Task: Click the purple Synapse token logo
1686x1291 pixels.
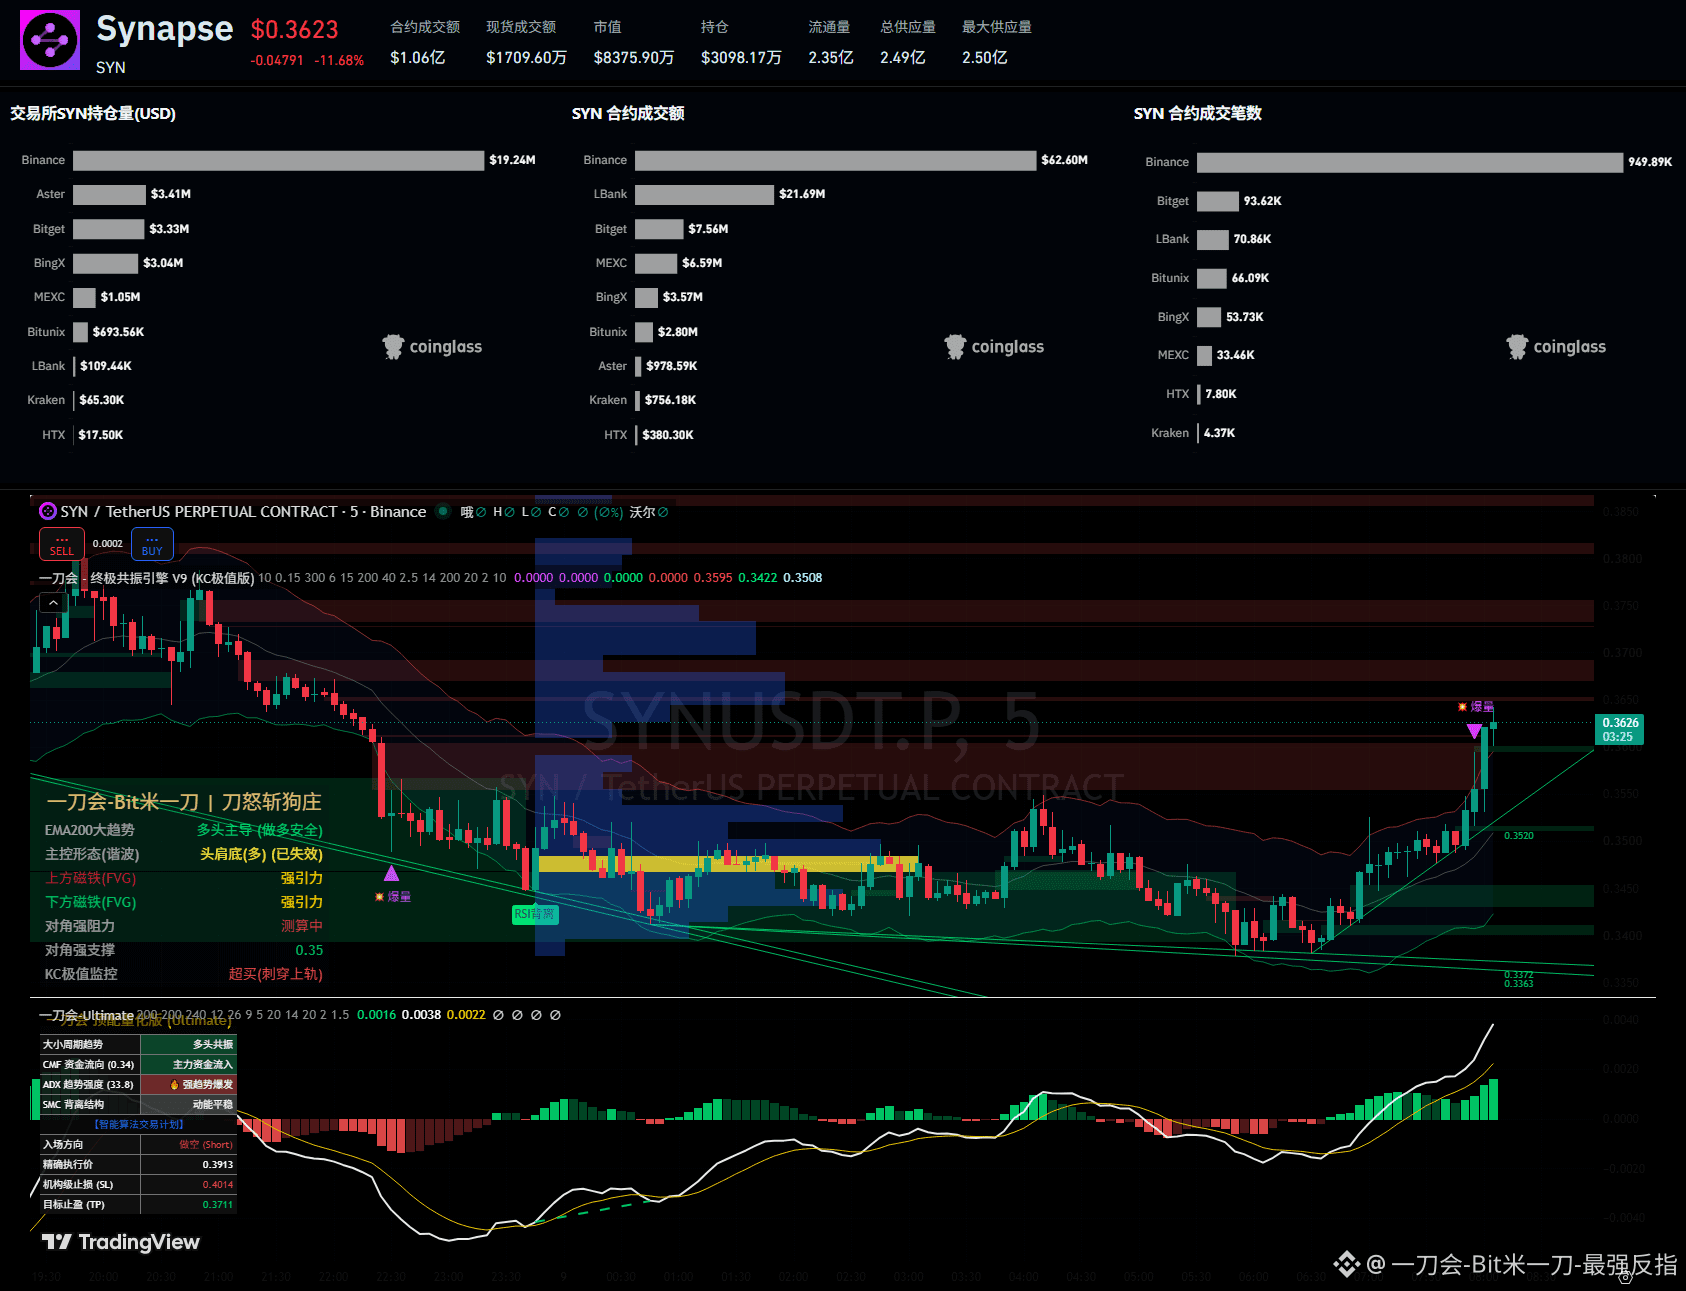Action: [50, 40]
